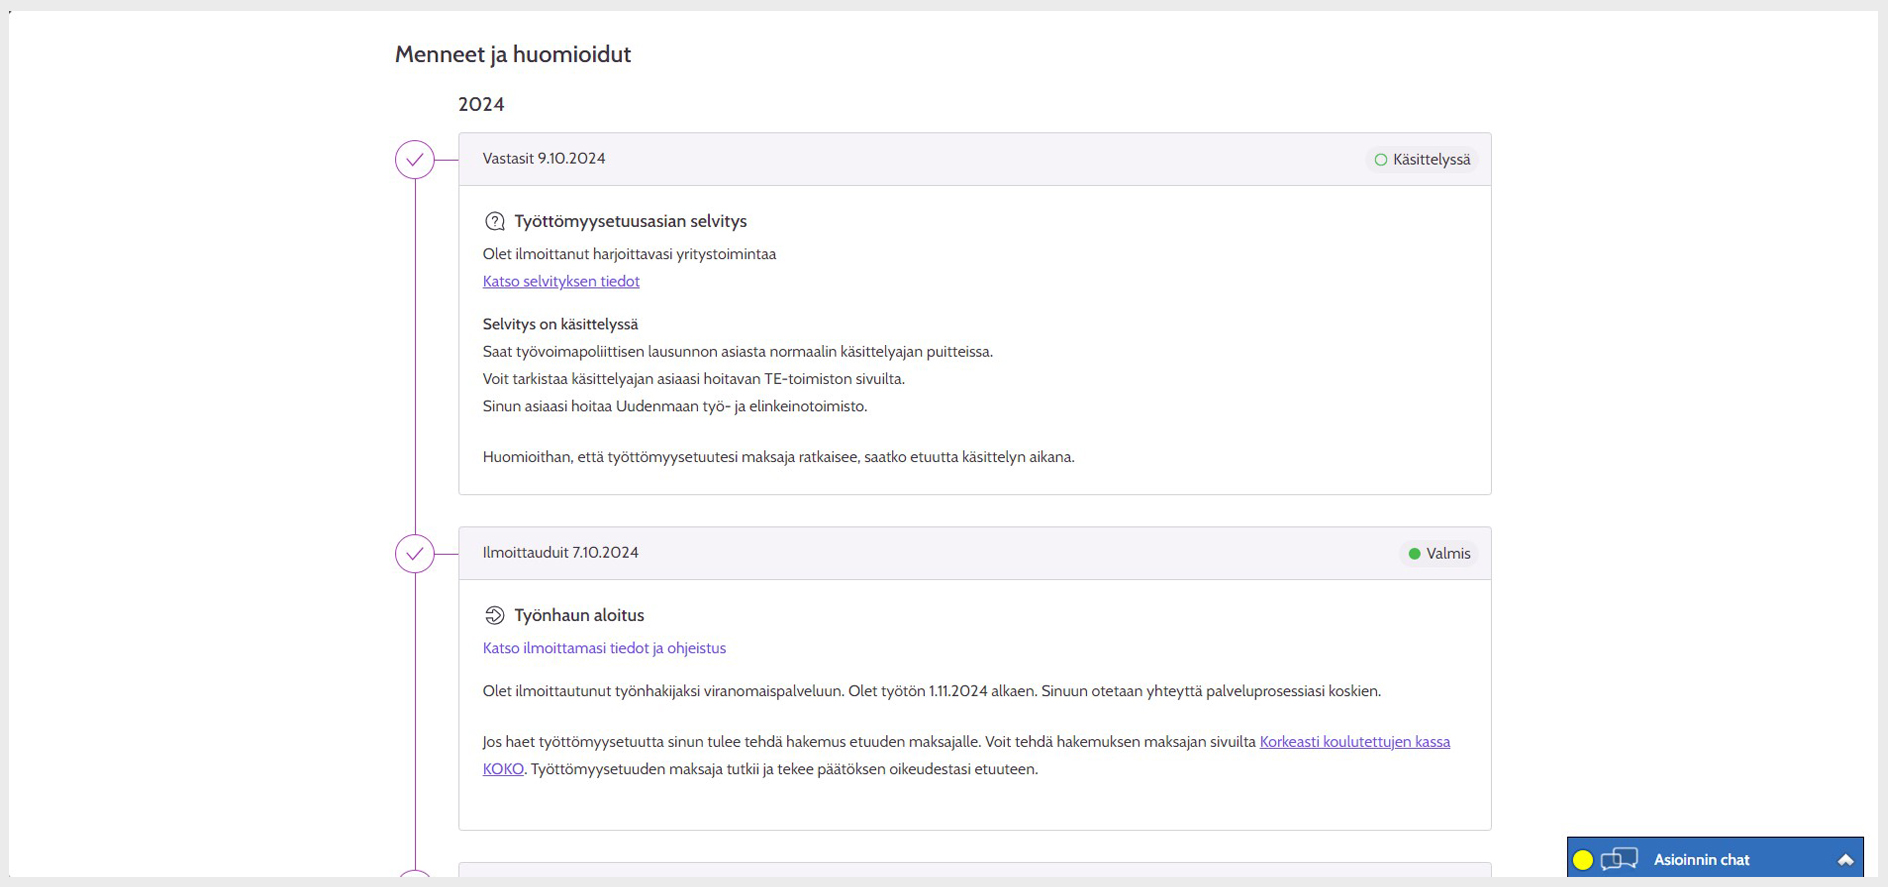Open Katso ilmoittamasi tiedot ja ohjeistus link
This screenshot has width=1888, height=887.
click(604, 649)
